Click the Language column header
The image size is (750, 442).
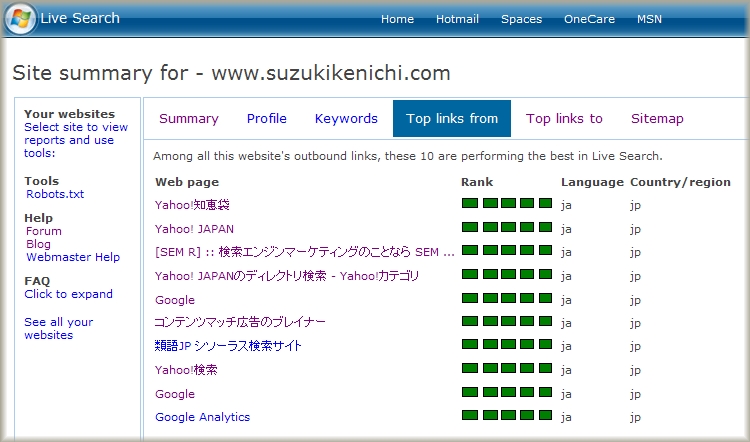pyautogui.click(x=592, y=182)
